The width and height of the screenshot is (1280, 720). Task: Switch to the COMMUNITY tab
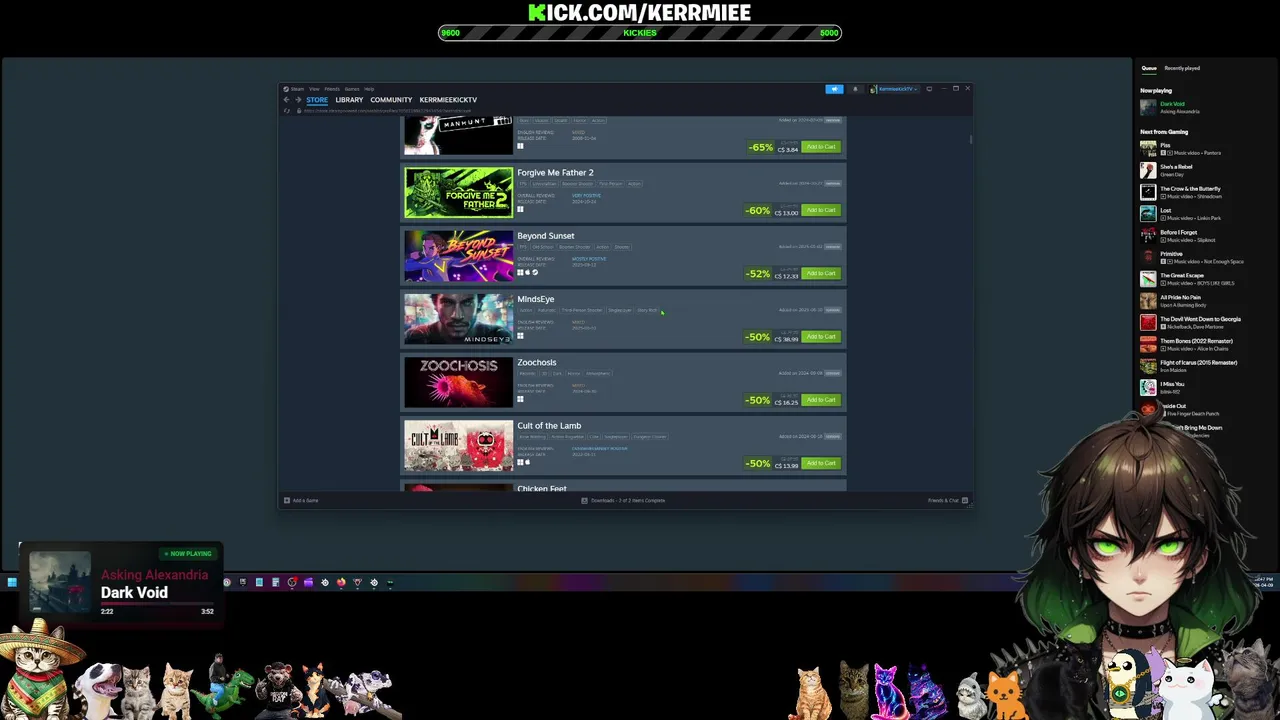[391, 100]
